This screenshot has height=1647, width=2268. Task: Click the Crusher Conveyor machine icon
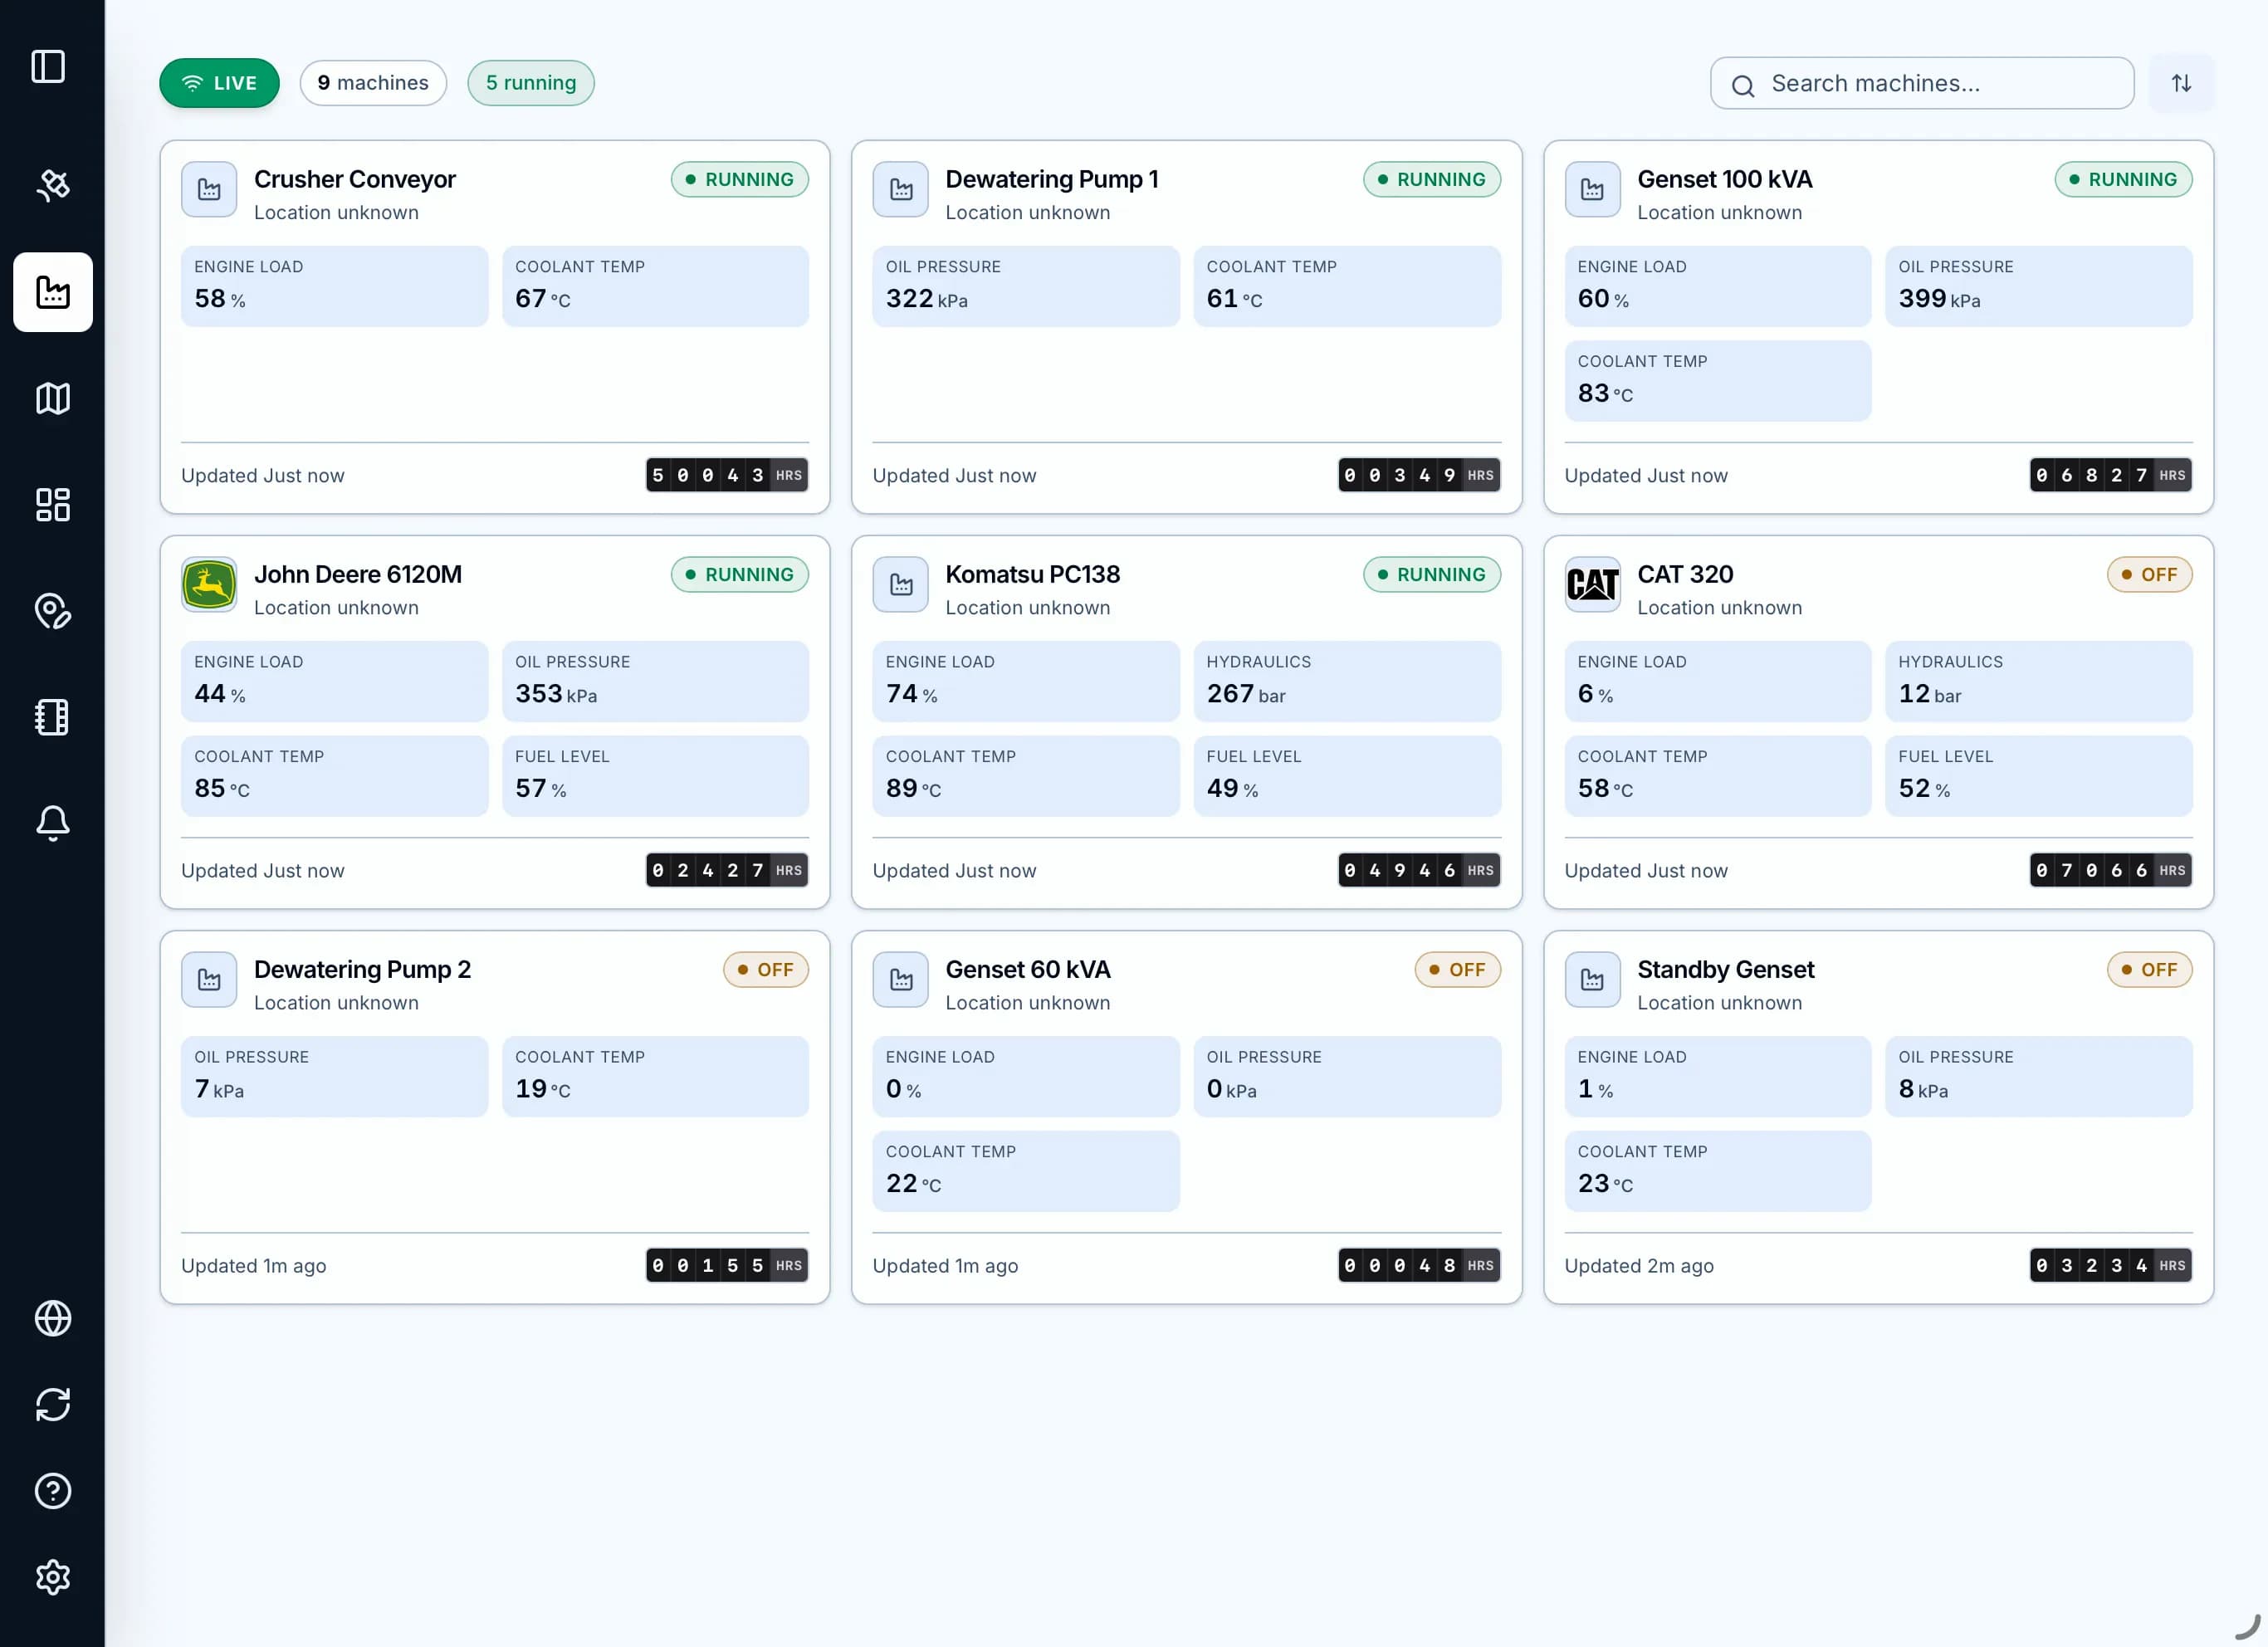[209, 189]
